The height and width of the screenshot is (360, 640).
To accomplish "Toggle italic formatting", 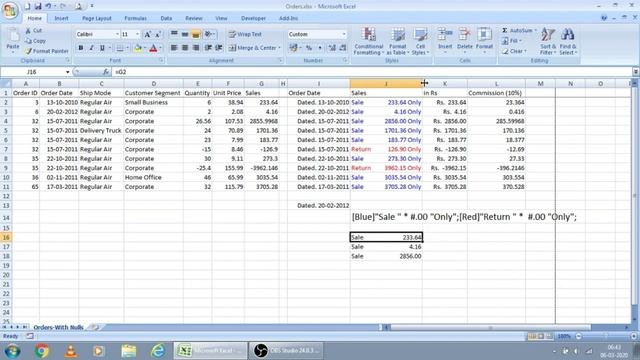I will pos(91,48).
